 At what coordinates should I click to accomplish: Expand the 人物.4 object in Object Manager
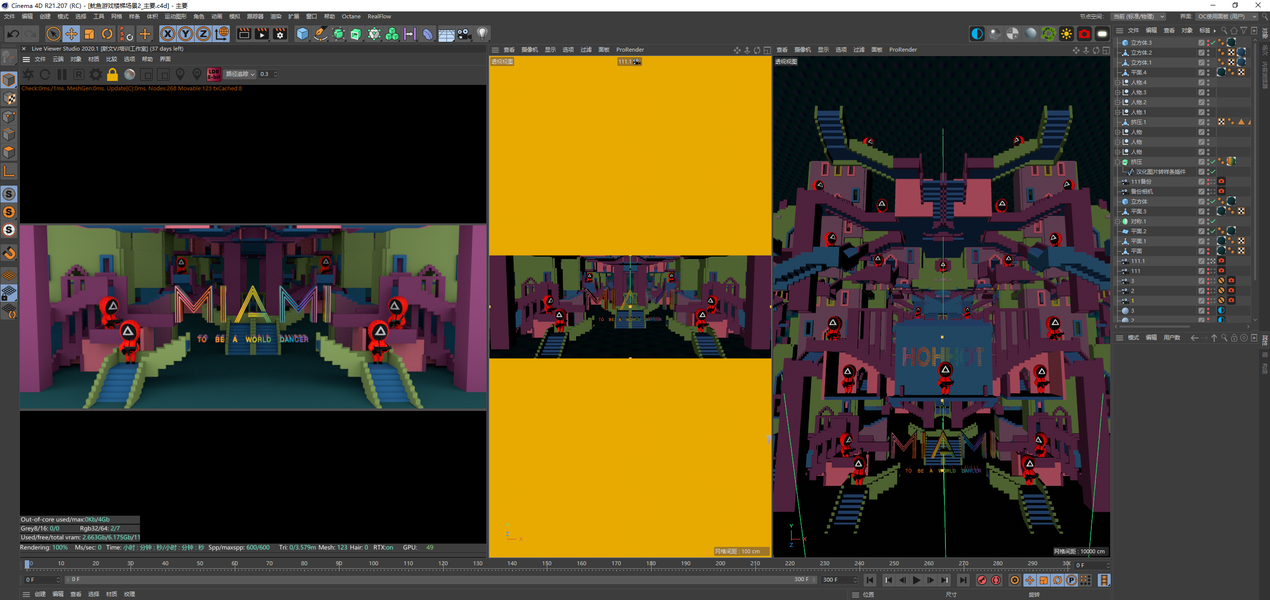(x=1117, y=82)
